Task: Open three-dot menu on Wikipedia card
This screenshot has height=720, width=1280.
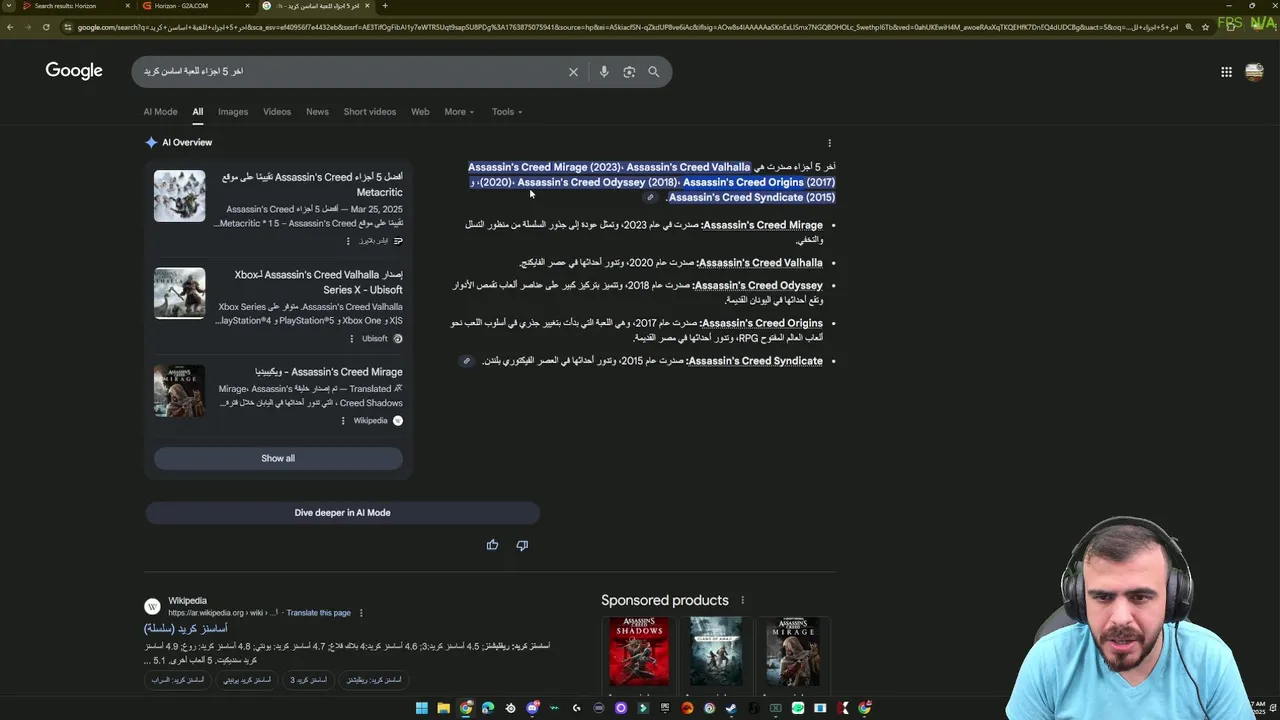Action: (343, 421)
